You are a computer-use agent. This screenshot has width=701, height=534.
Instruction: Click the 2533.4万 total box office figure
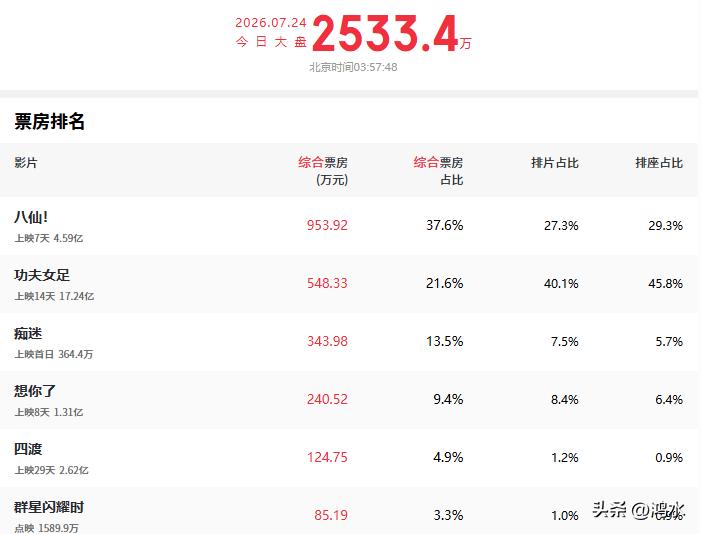[392, 34]
